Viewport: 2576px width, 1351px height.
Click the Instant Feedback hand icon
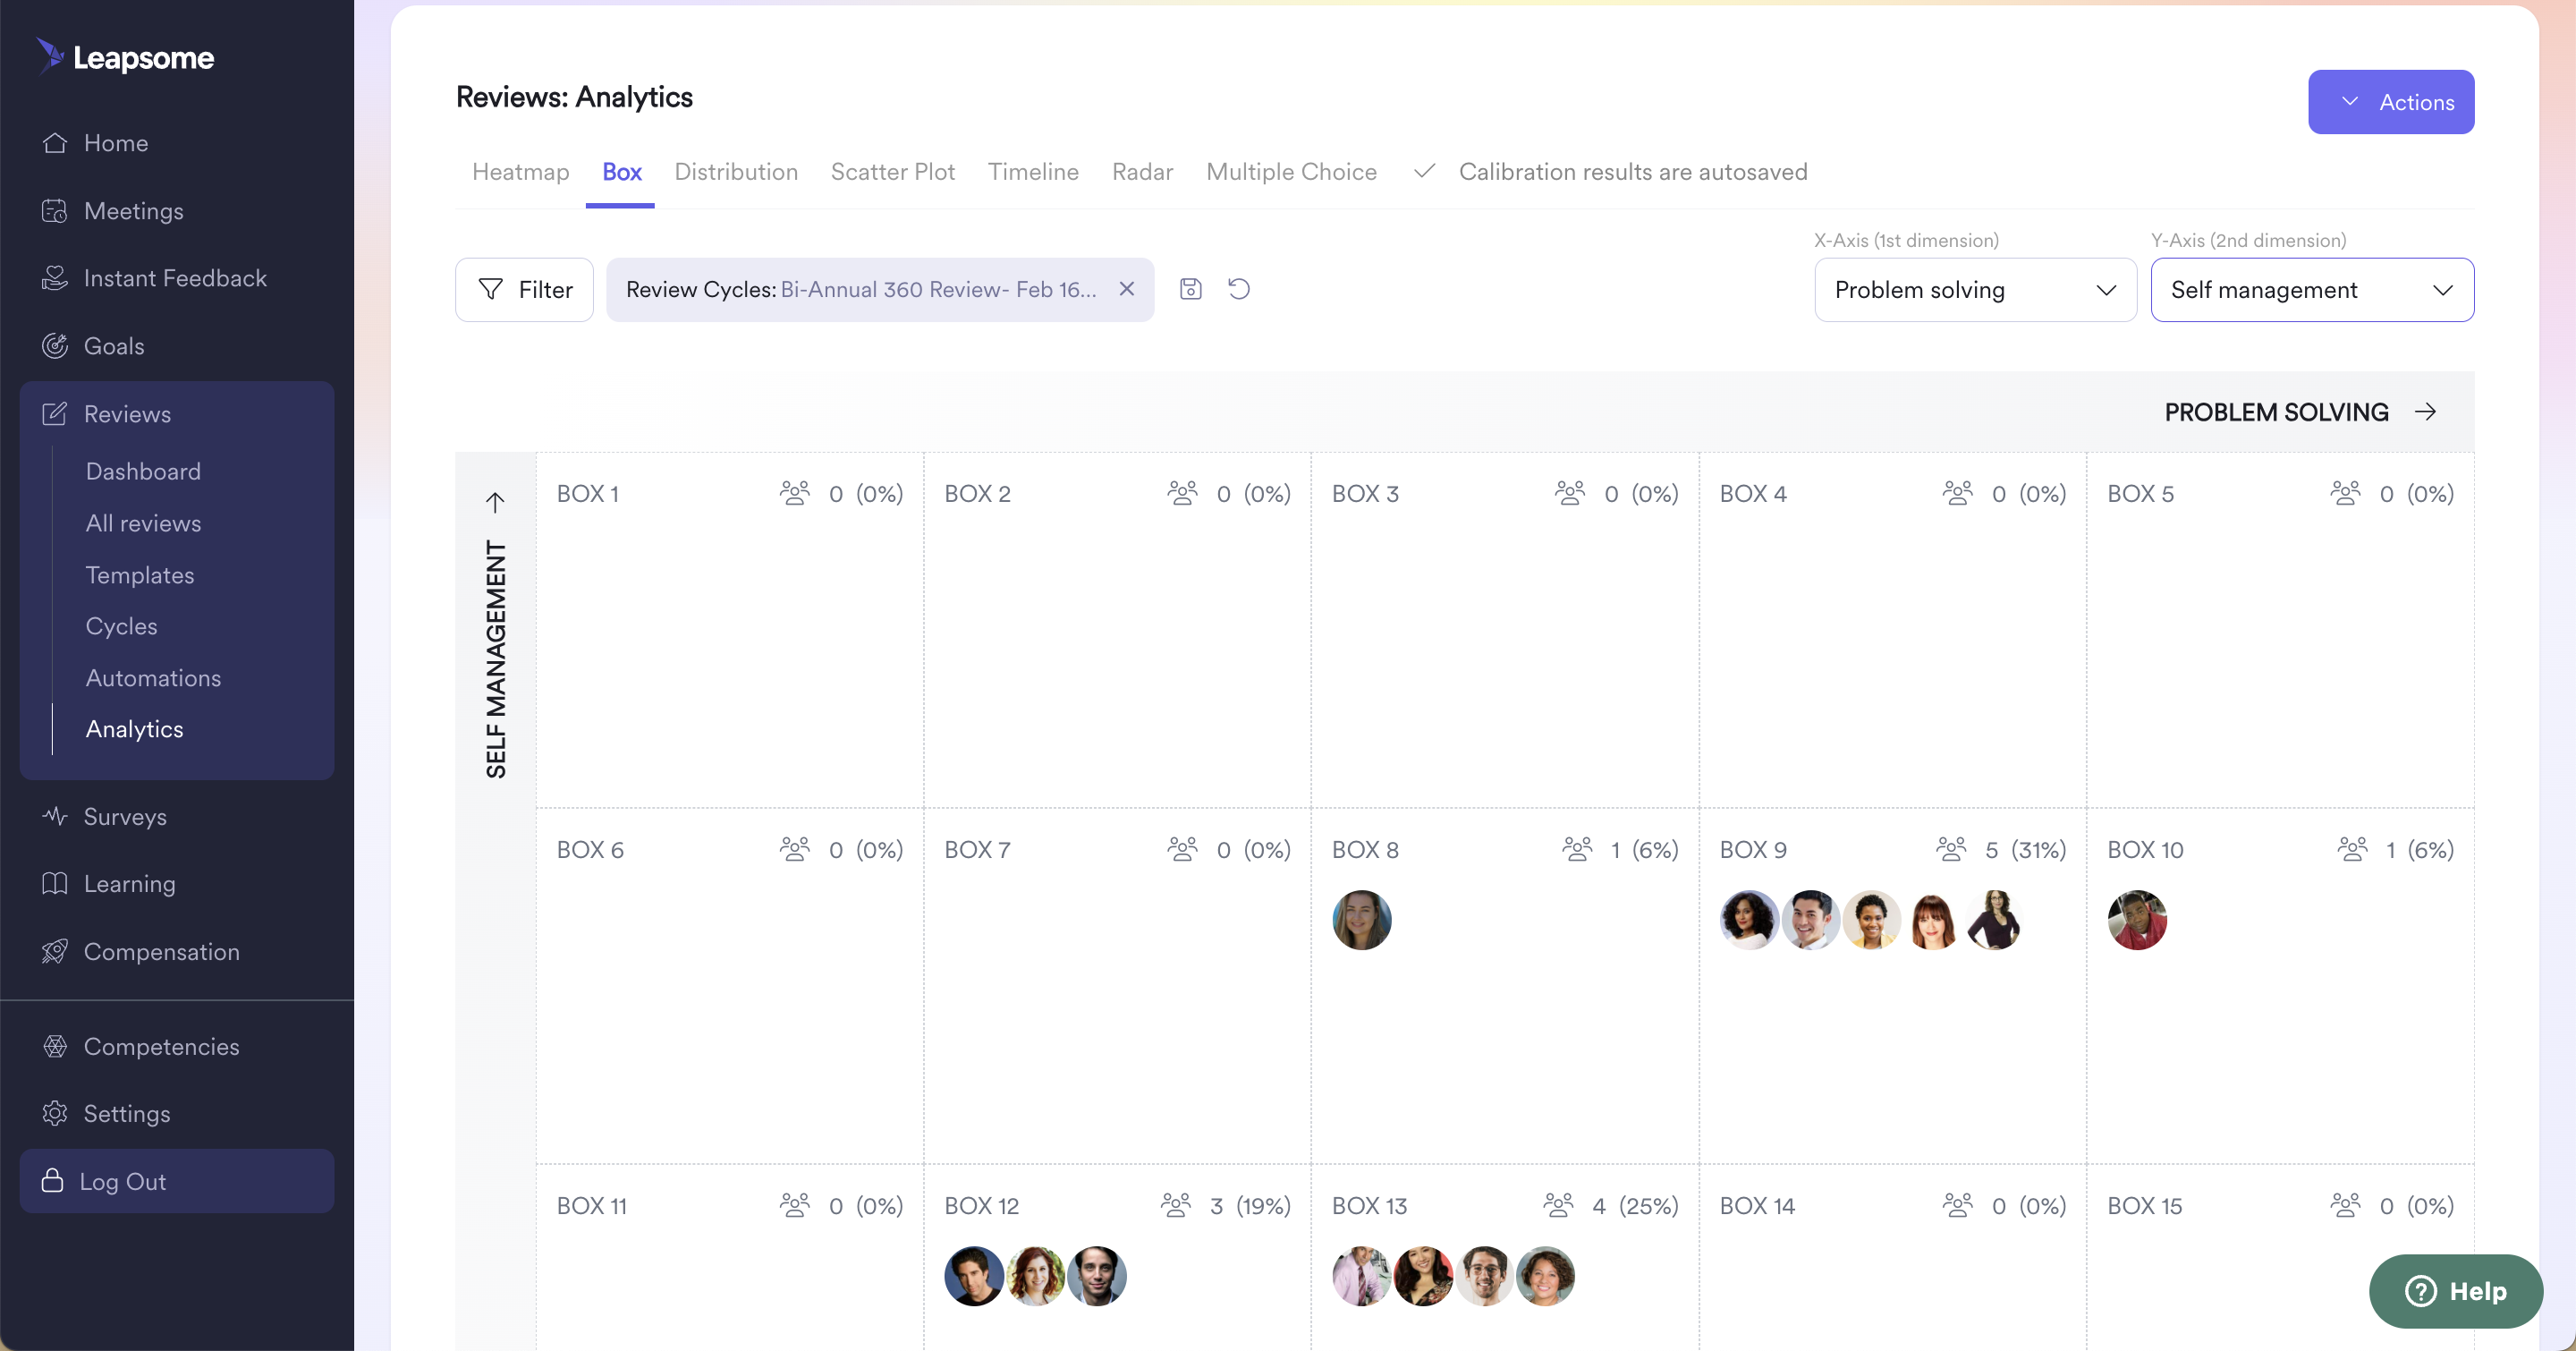pos(55,278)
